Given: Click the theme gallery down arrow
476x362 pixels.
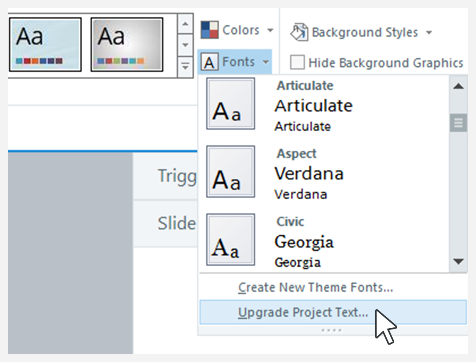Looking at the screenshot, I should tap(185, 45).
